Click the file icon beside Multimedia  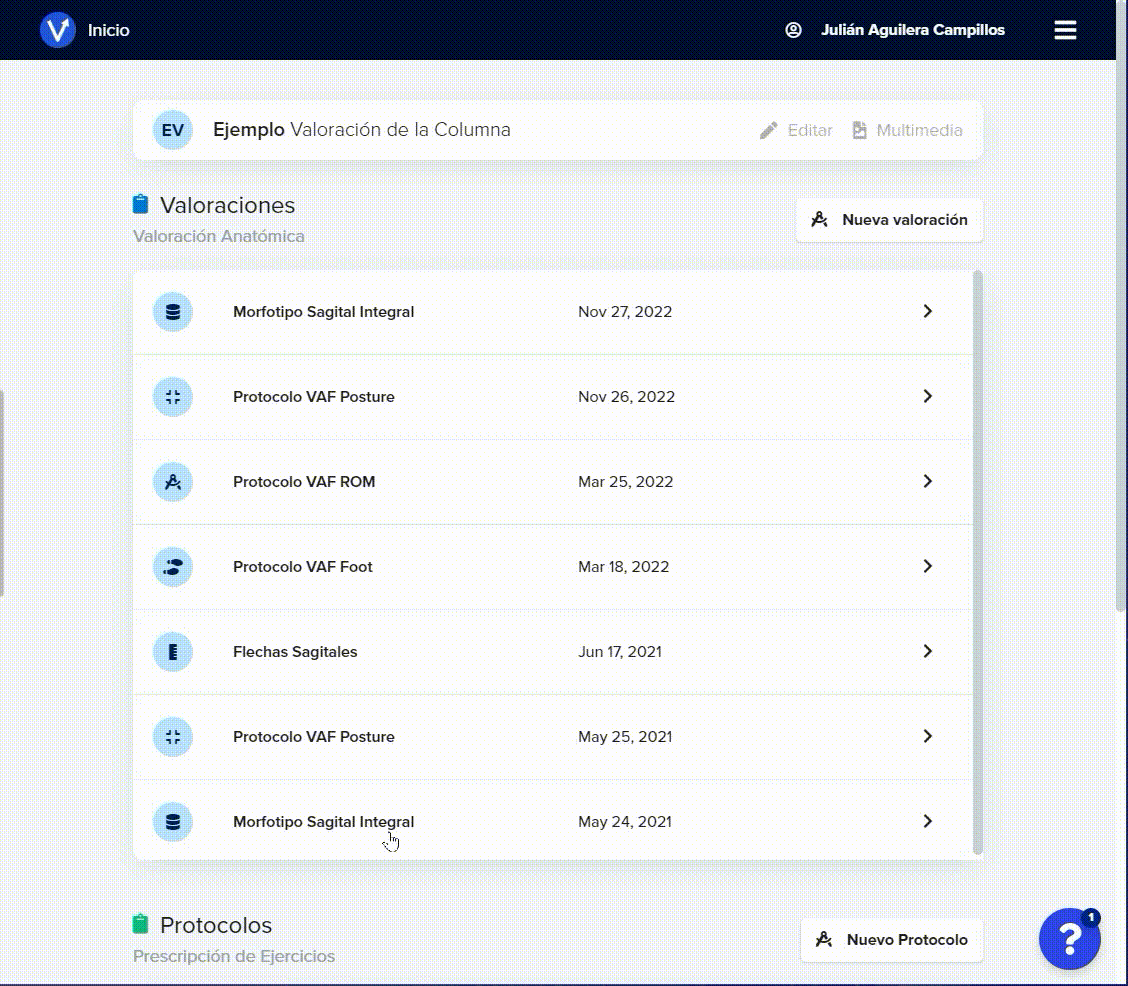click(859, 130)
